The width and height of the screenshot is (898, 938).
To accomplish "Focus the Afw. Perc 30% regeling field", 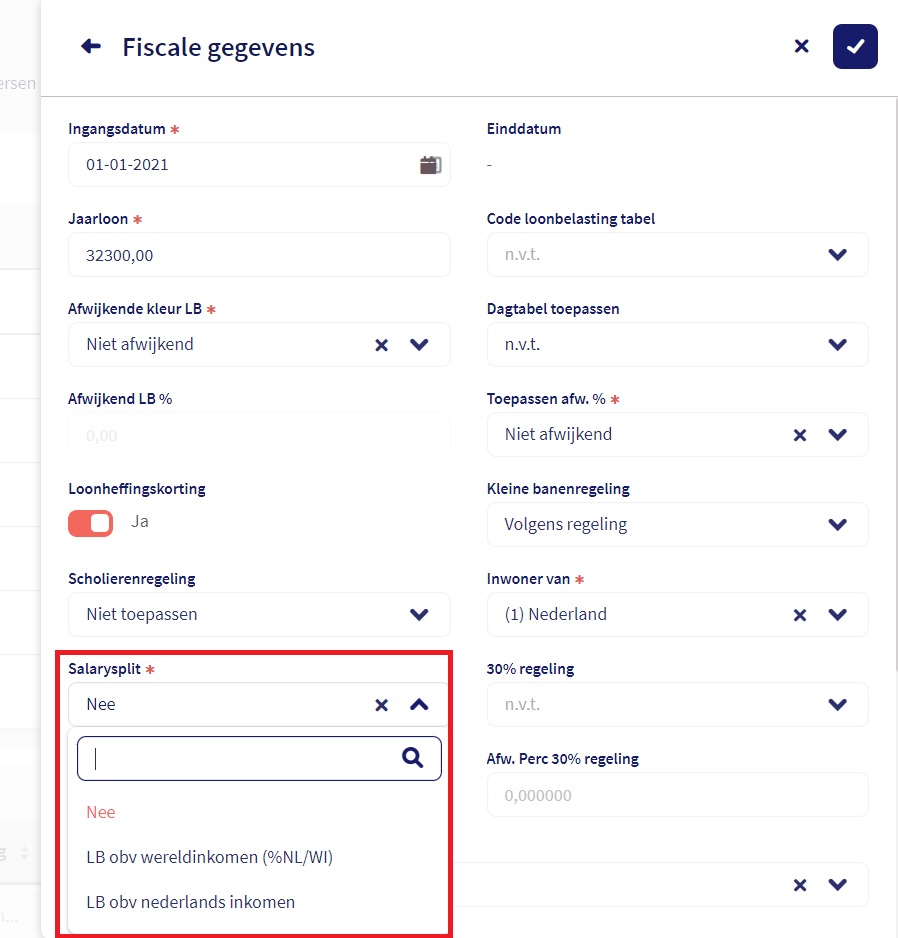I will pyautogui.click(x=677, y=795).
